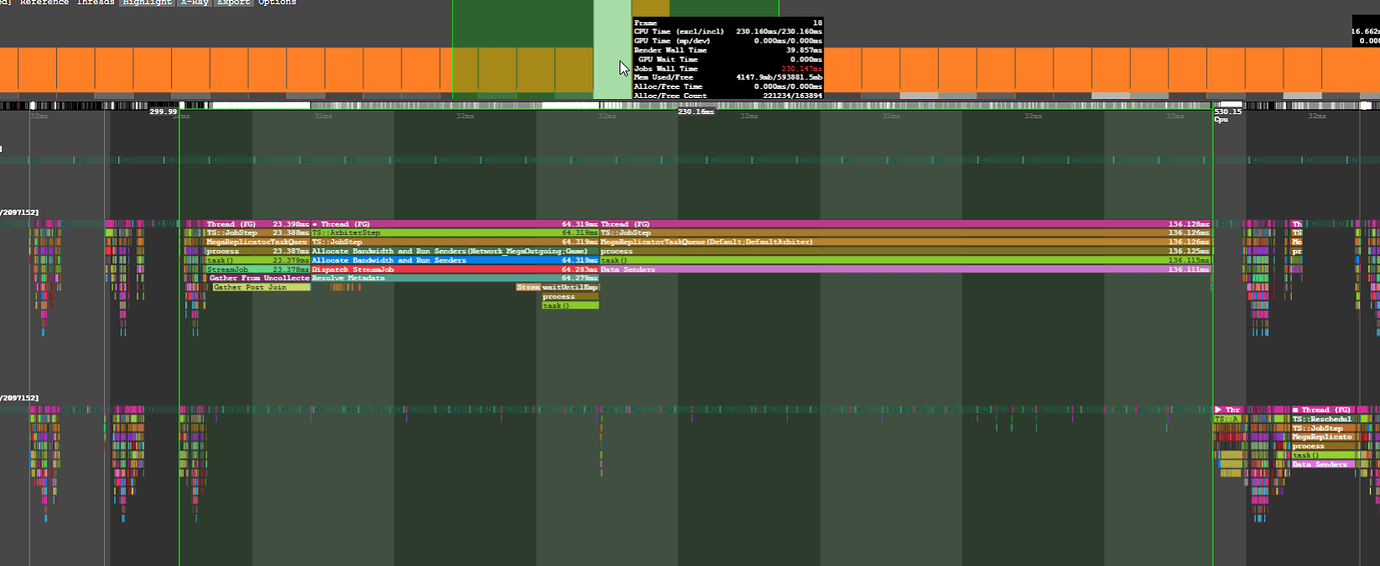
Task: Select the green StreamJob 23.378ms bar
Action: point(257,269)
